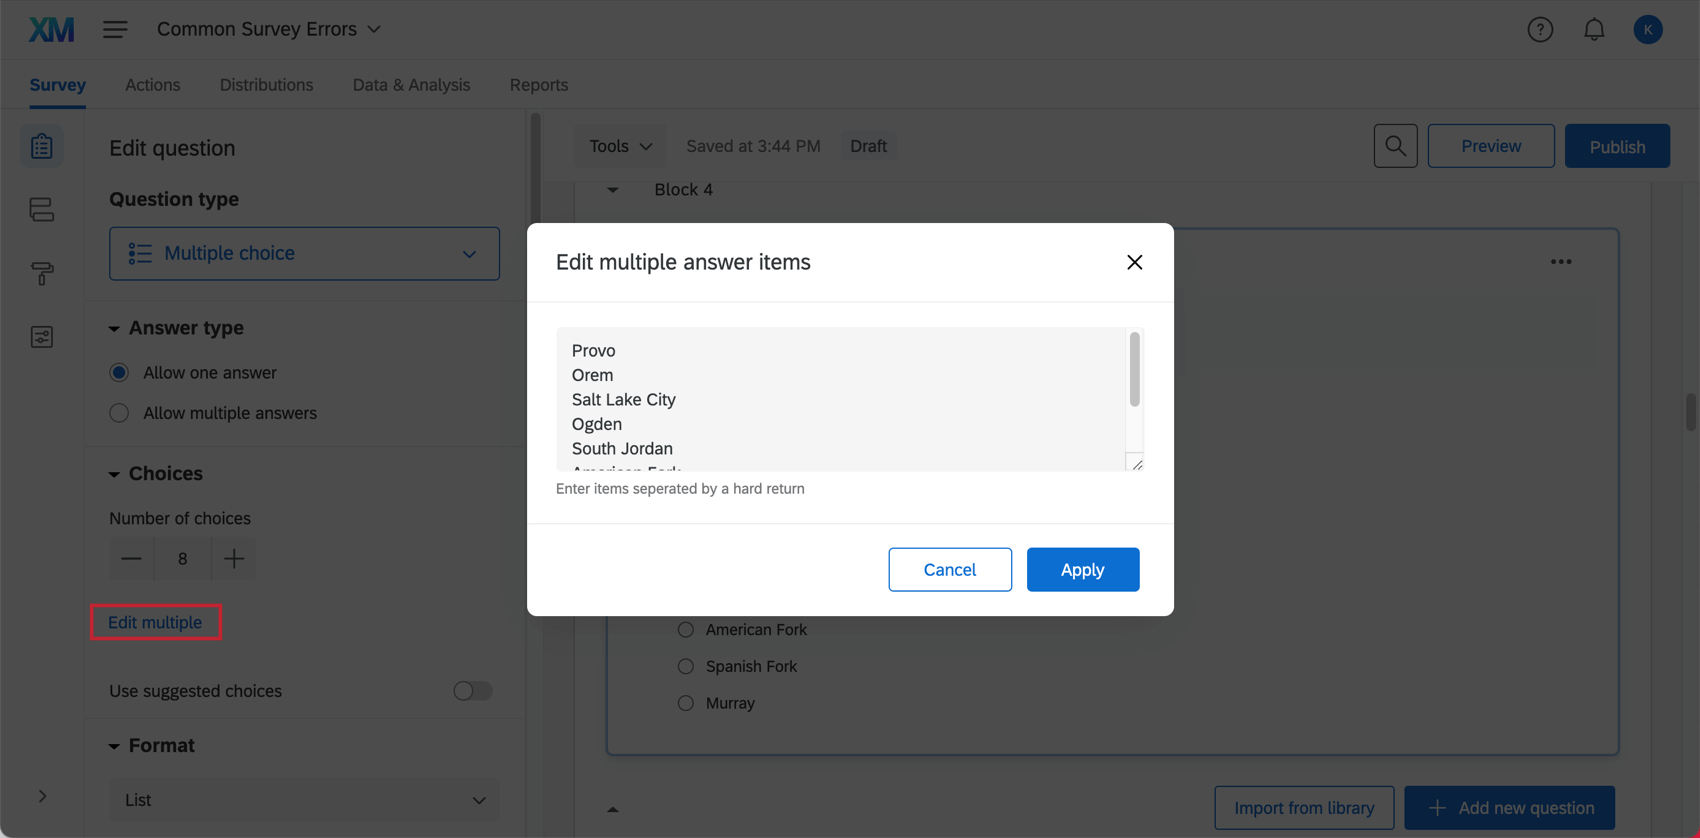Switch to the Distributions tab
Screen dimensions: 1700x838
[x=266, y=85]
